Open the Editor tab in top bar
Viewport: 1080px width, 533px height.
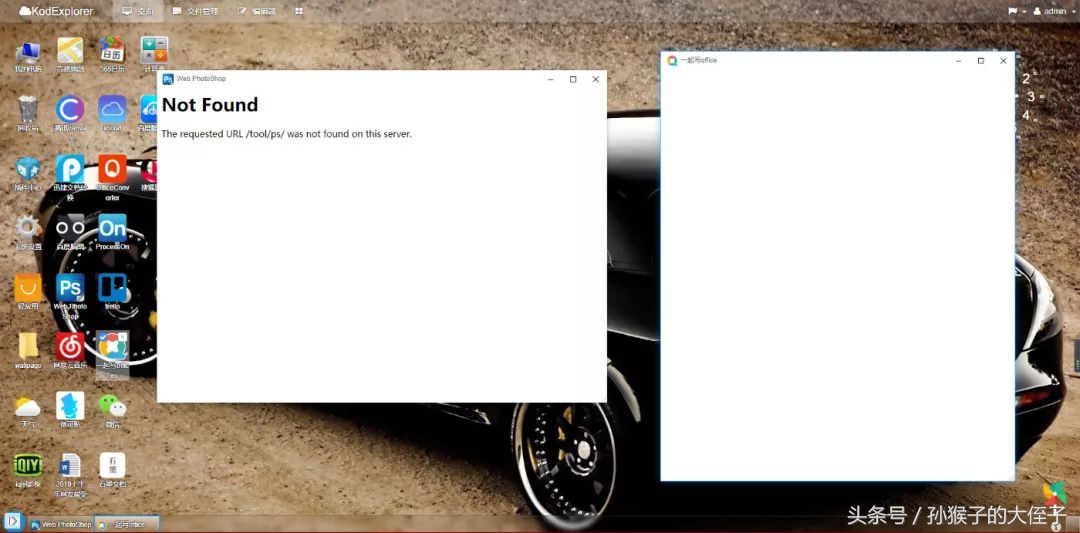pos(257,11)
